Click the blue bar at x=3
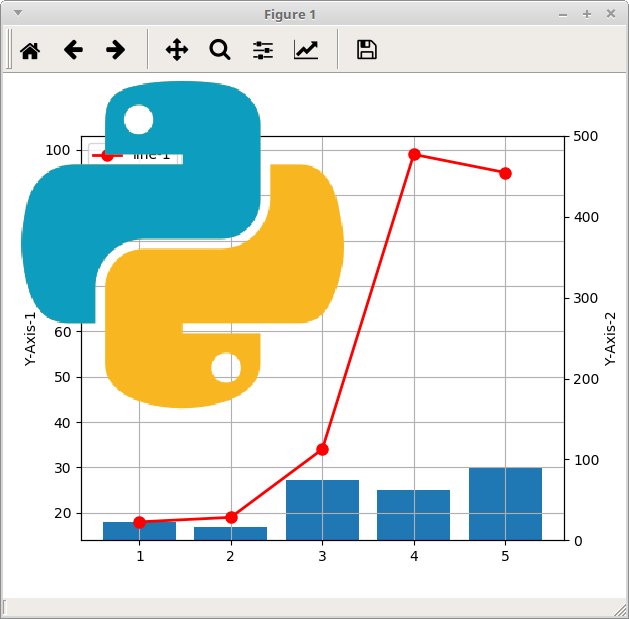The height and width of the screenshot is (619, 629). [323, 510]
